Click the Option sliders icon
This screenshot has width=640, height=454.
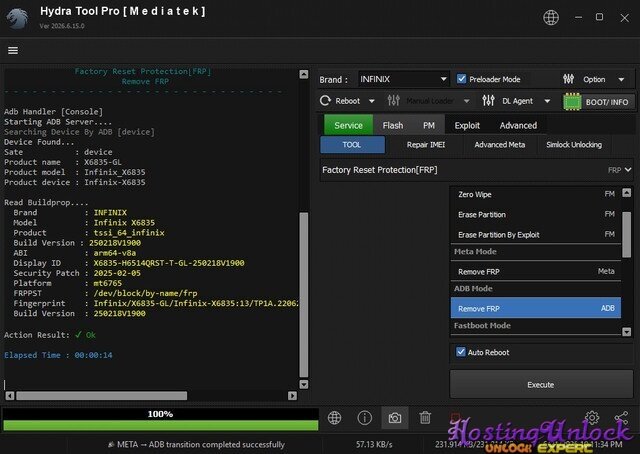click(569, 79)
